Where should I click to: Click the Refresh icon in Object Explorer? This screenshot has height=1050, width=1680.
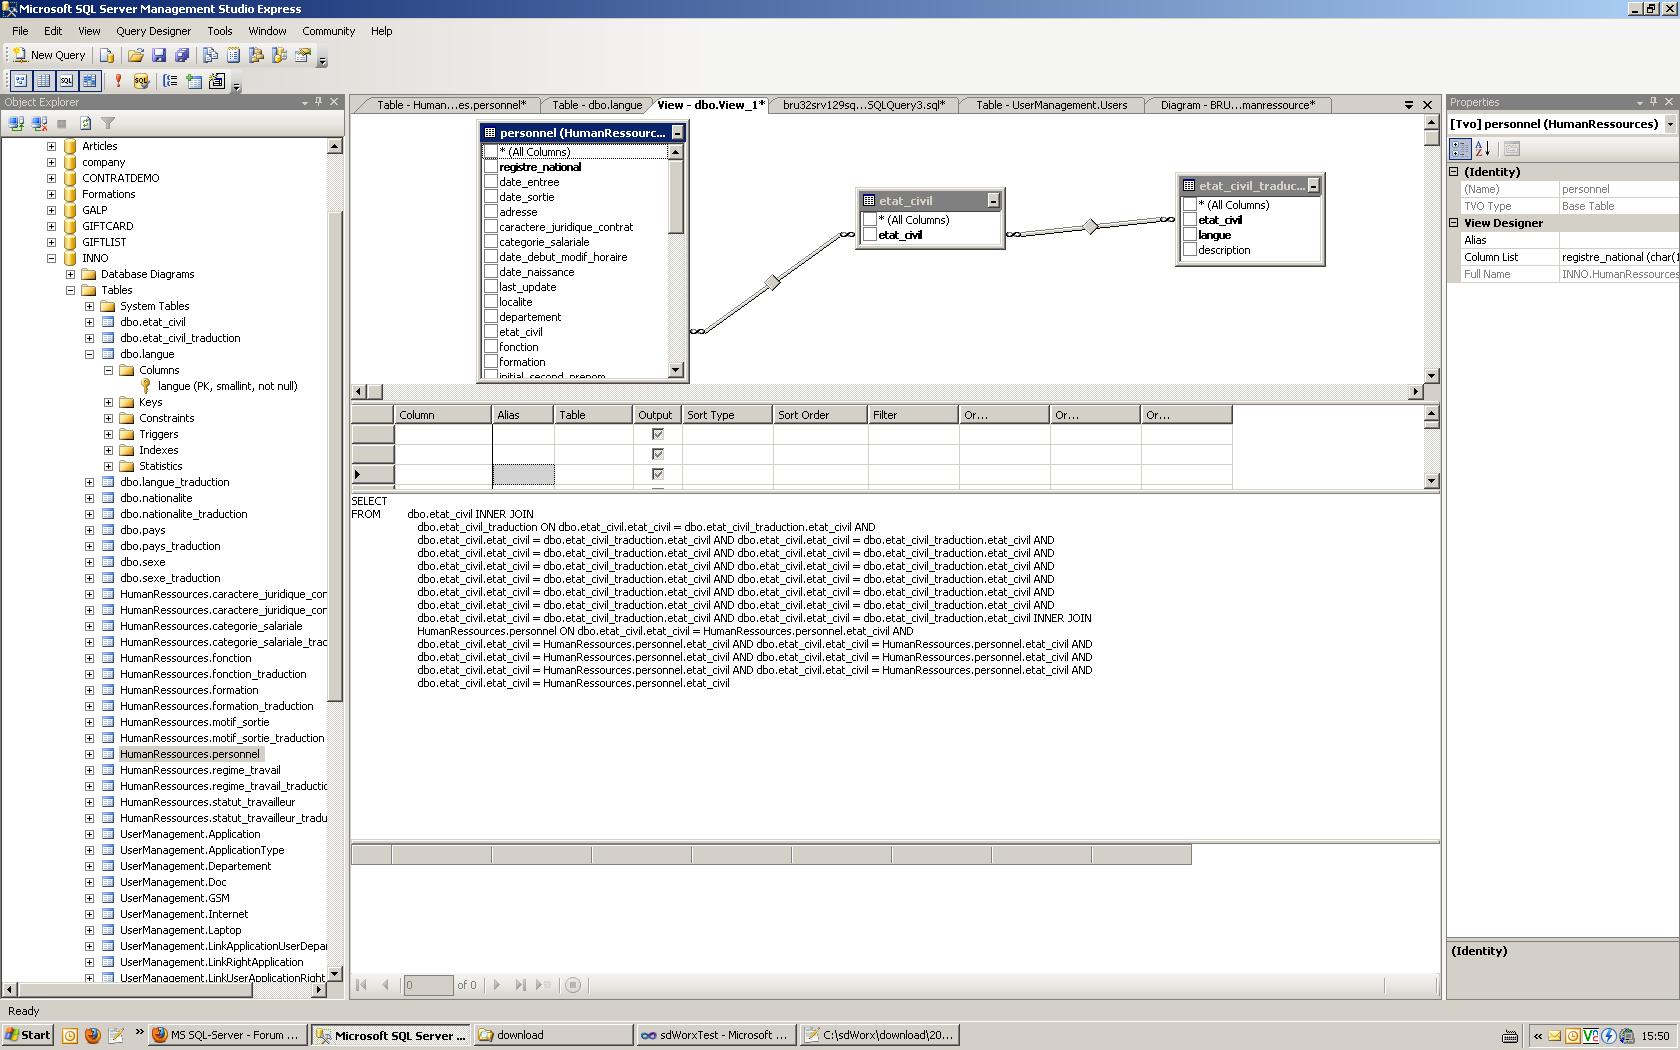[85, 124]
